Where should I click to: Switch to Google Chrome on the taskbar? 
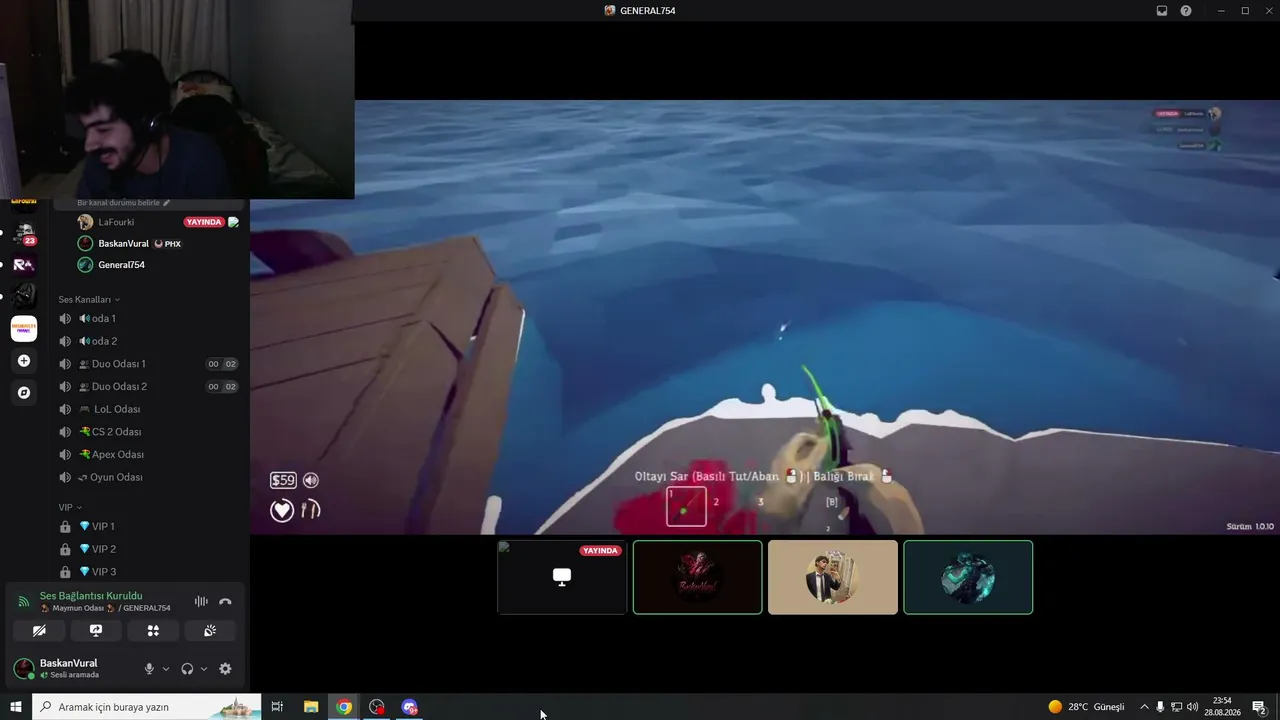click(x=344, y=707)
